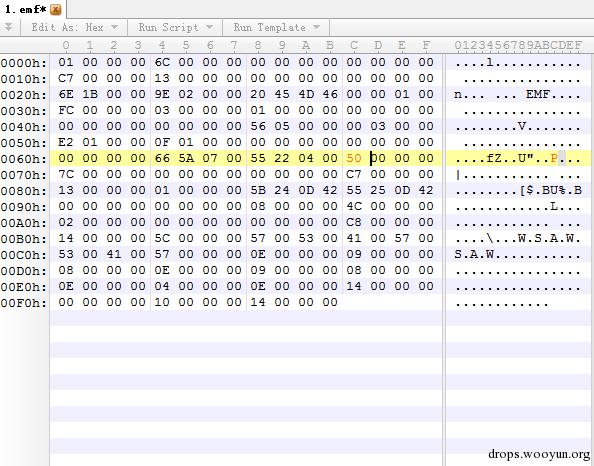This screenshot has width=594, height=466.
Task: Click the 0060h row address label
Action: pyautogui.click(x=23, y=159)
